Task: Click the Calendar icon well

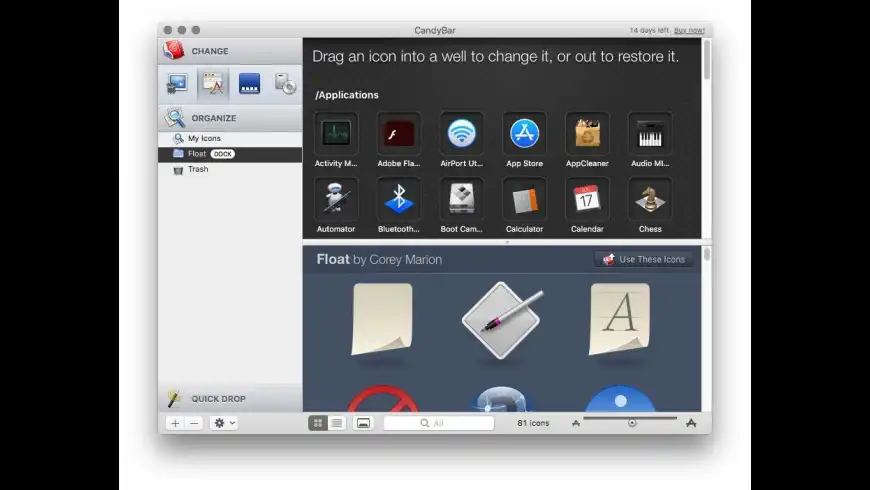Action: coord(587,199)
